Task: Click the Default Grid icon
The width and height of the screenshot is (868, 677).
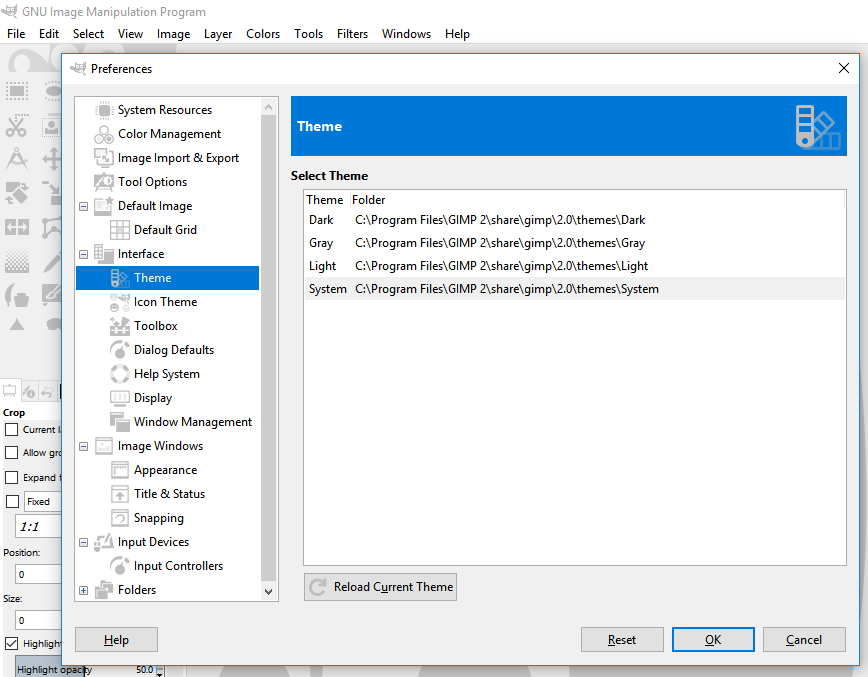Action: pos(120,230)
